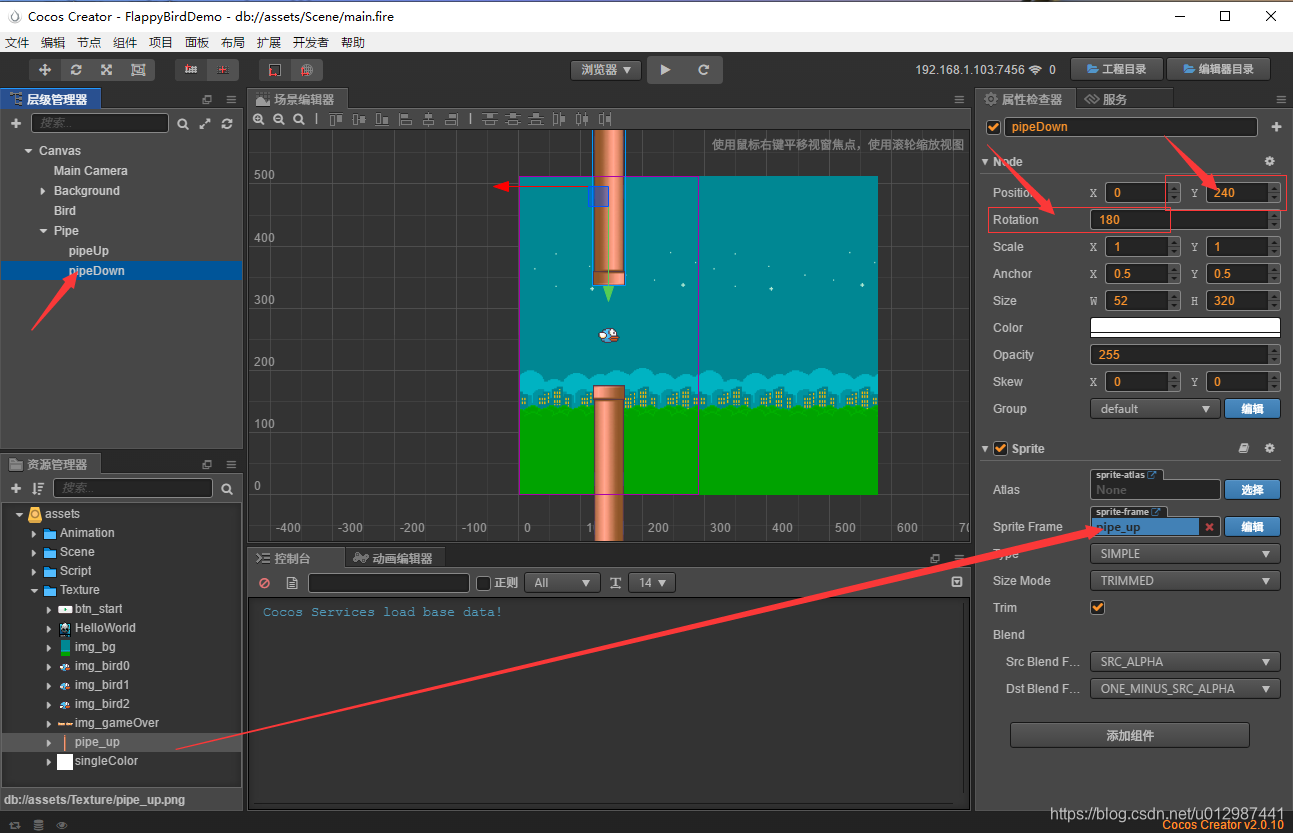Click the refresh preview button
The height and width of the screenshot is (833, 1293).
point(704,70)
